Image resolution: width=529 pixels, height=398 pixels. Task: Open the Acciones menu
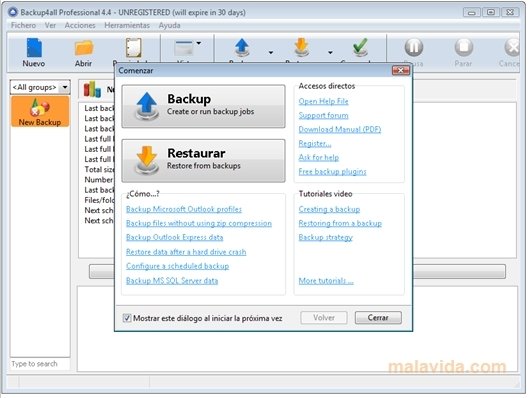[x=80, y=25]
